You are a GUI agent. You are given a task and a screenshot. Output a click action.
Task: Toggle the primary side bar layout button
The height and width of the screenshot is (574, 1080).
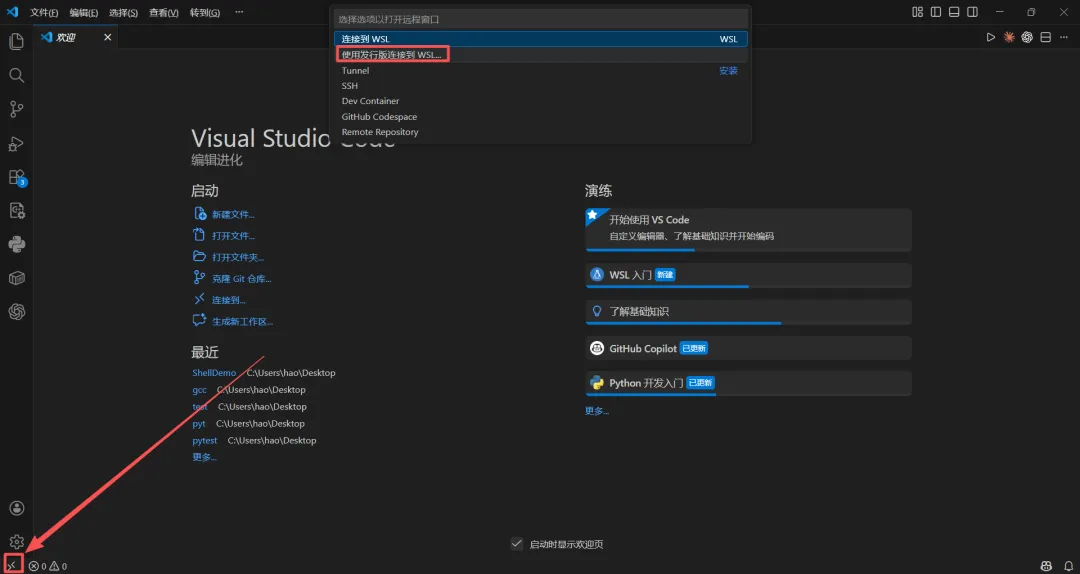click(936, 12)
